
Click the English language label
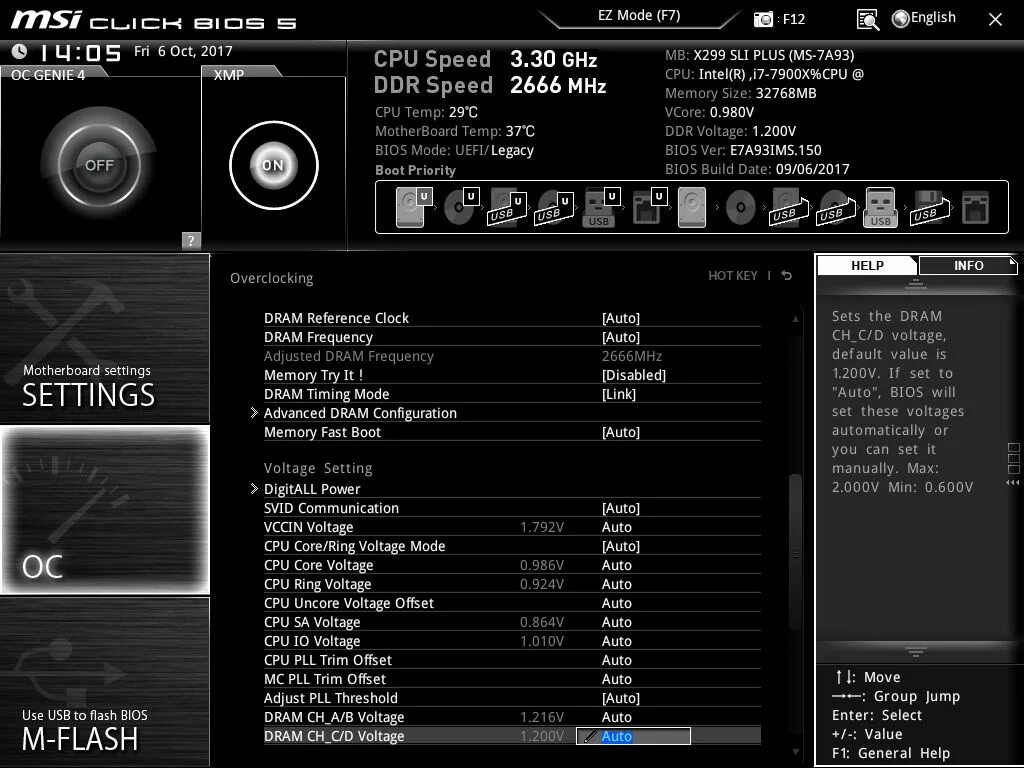tap(933, 18)
